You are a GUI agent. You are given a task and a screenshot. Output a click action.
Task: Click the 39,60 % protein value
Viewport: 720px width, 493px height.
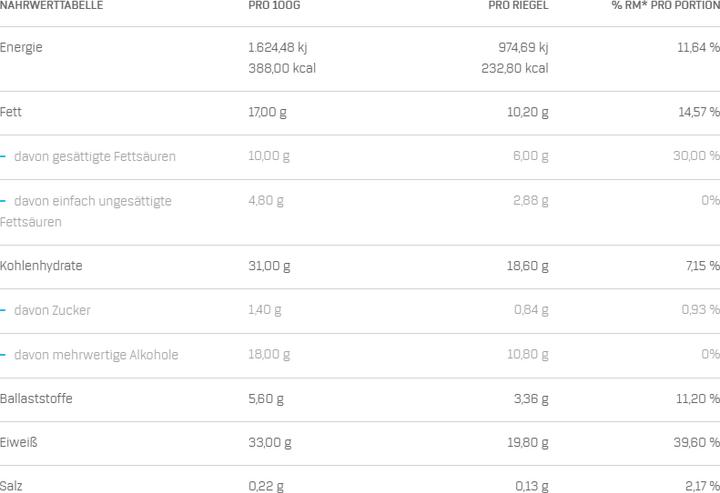[697, 443]
